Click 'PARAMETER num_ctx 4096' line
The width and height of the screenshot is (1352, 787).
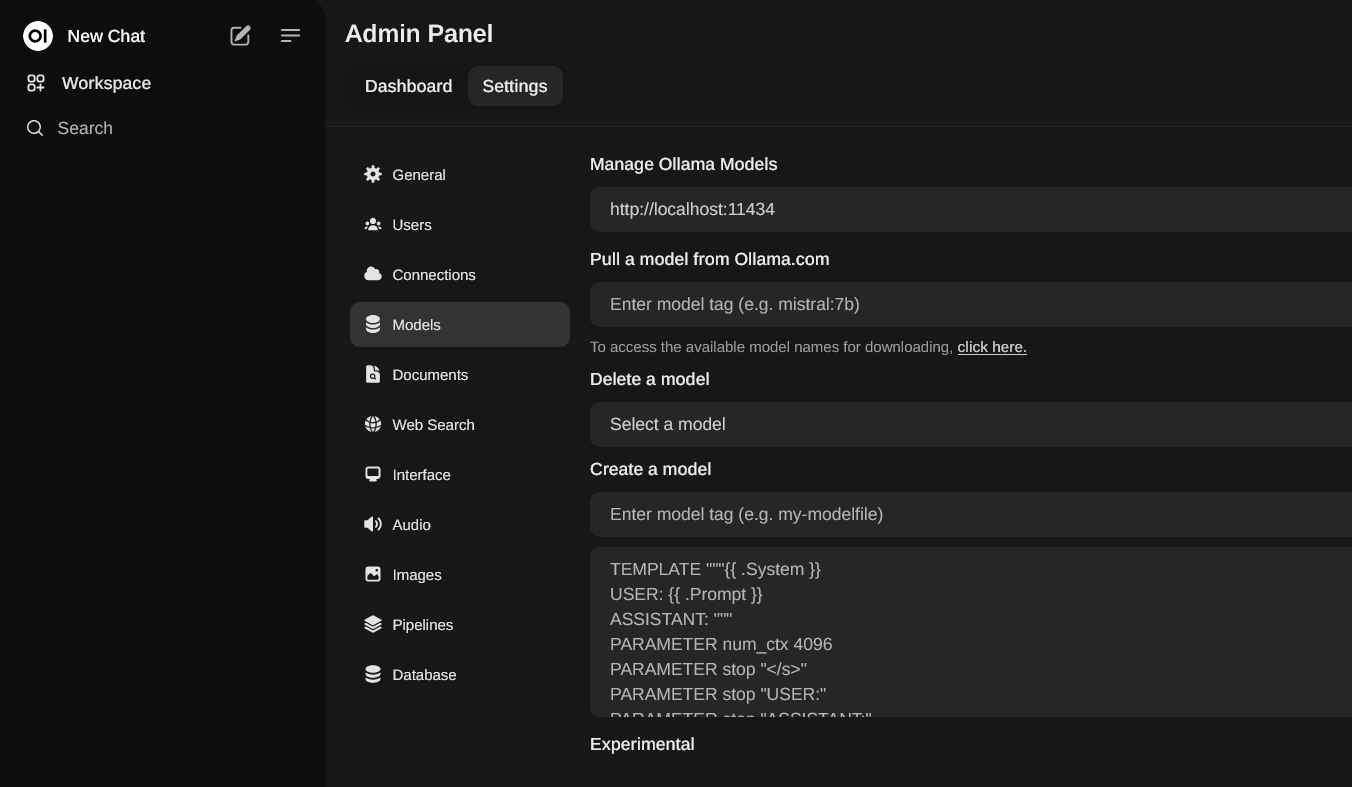(x=721, y=644)
